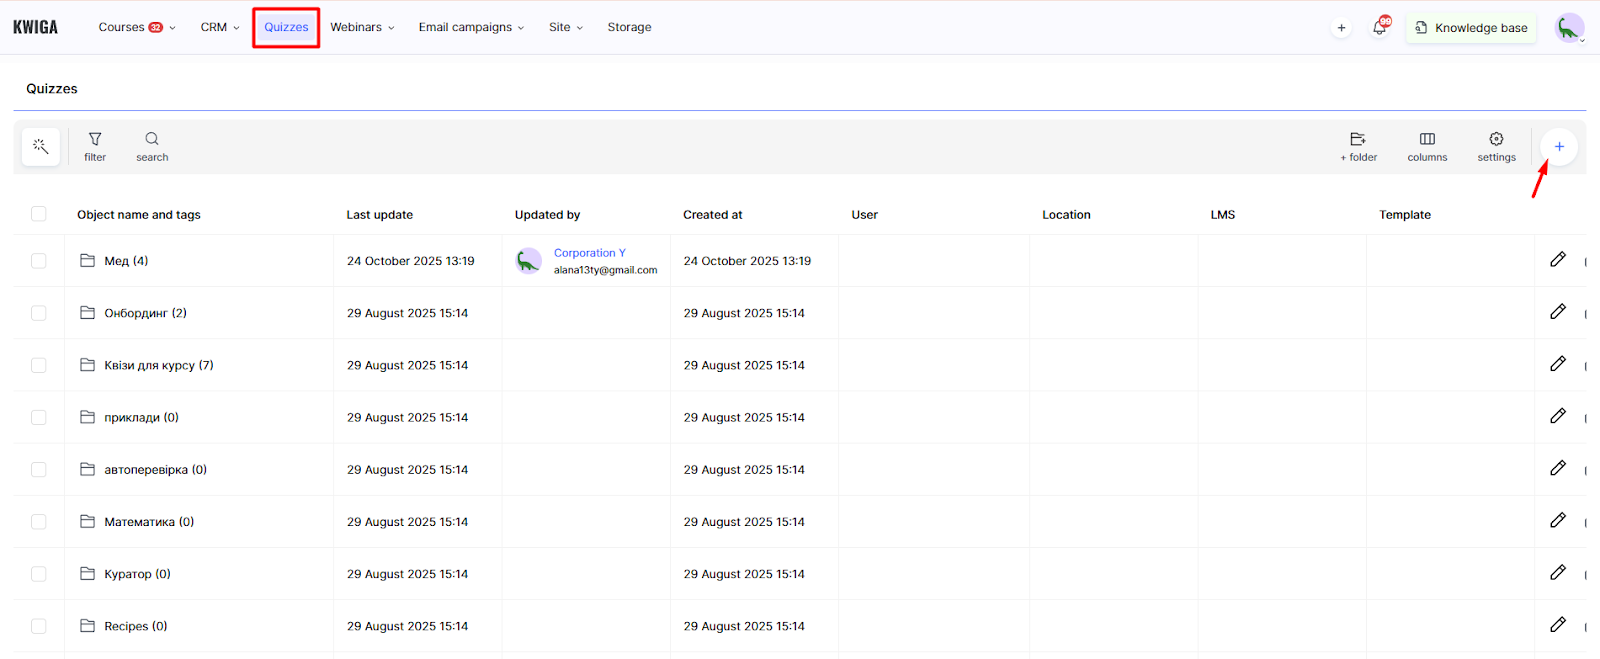Switch to the Storage menu item

(x=629, y=27)
